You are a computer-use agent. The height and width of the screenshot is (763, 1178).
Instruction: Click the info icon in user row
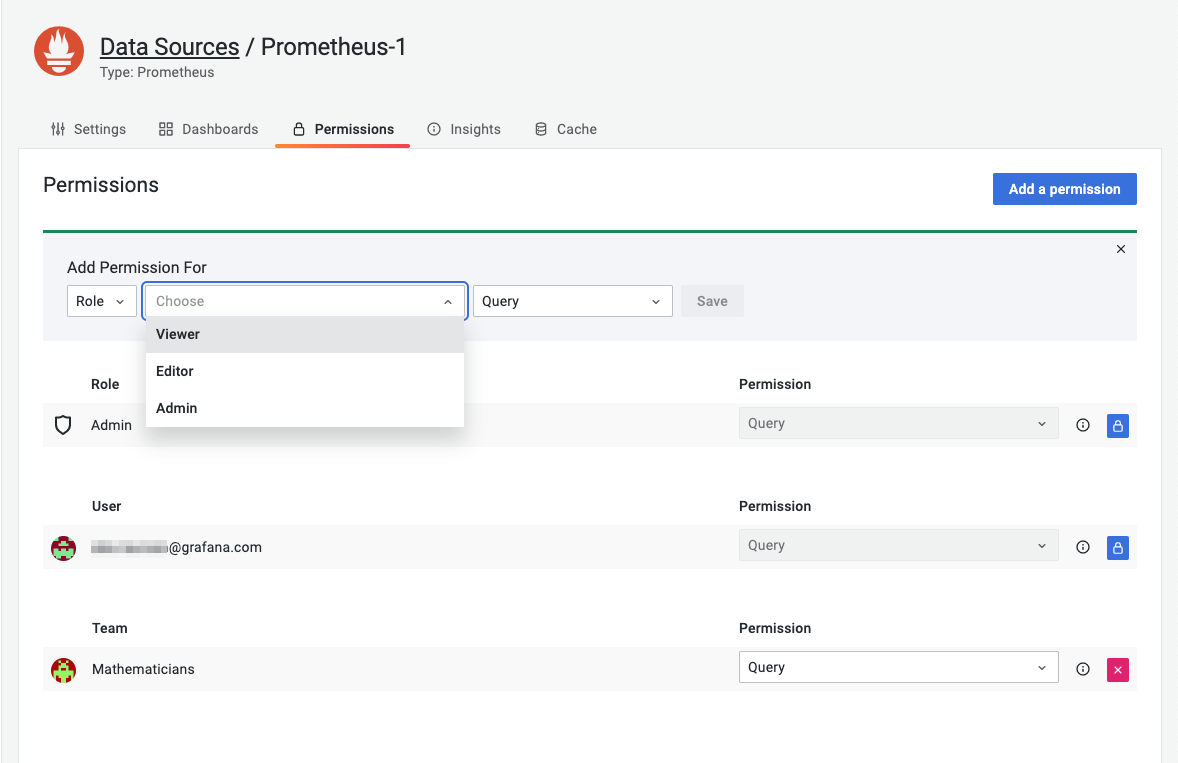(1082, 547)
